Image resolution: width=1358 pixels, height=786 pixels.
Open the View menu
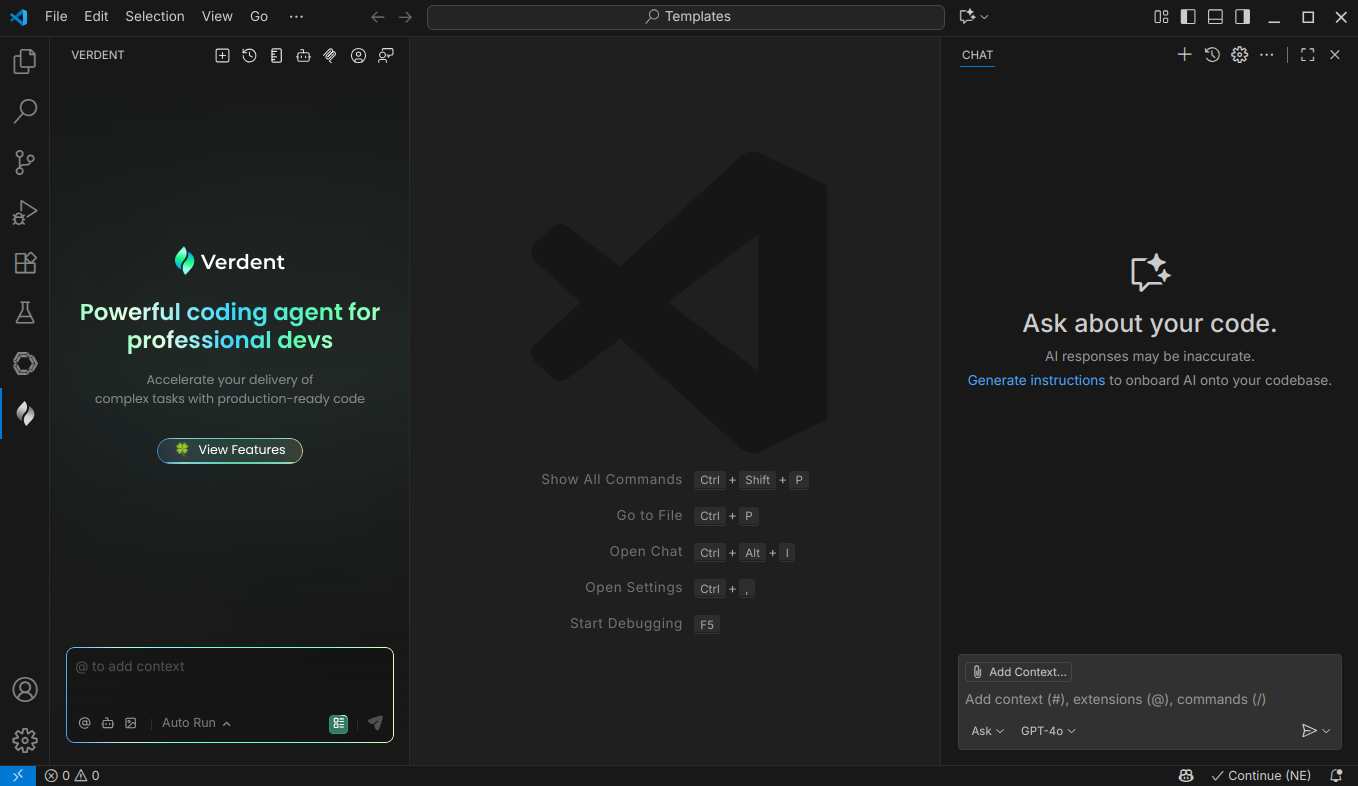(x=217, y=17)
